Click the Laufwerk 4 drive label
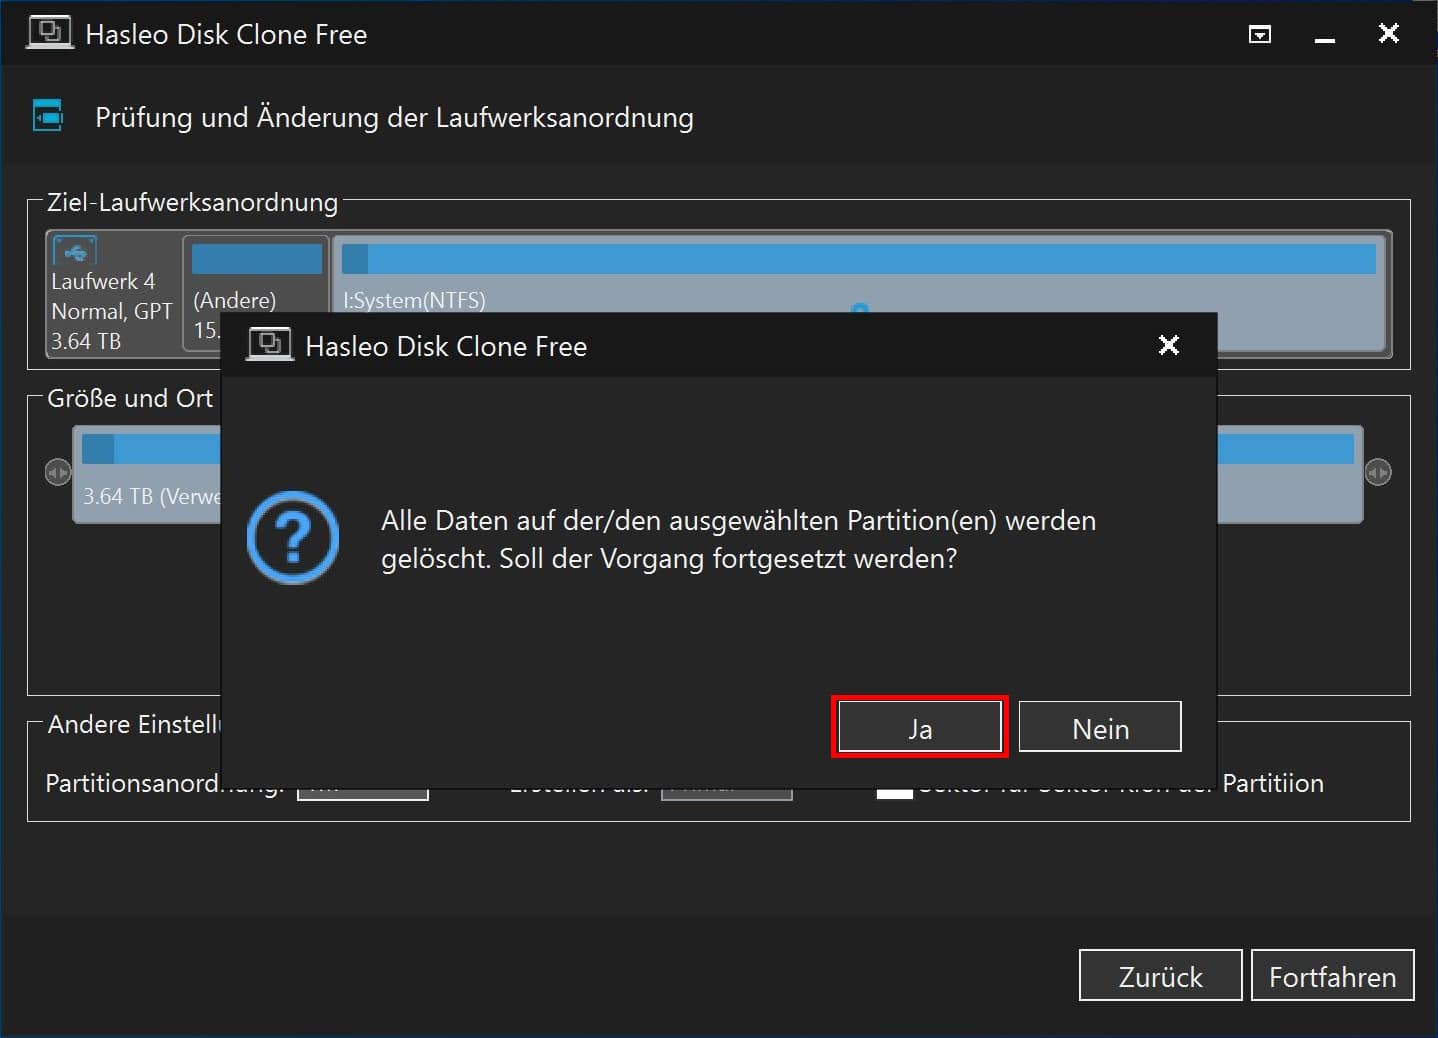Viewport: 1438px width, 1038px height. [x=103, y=281]
